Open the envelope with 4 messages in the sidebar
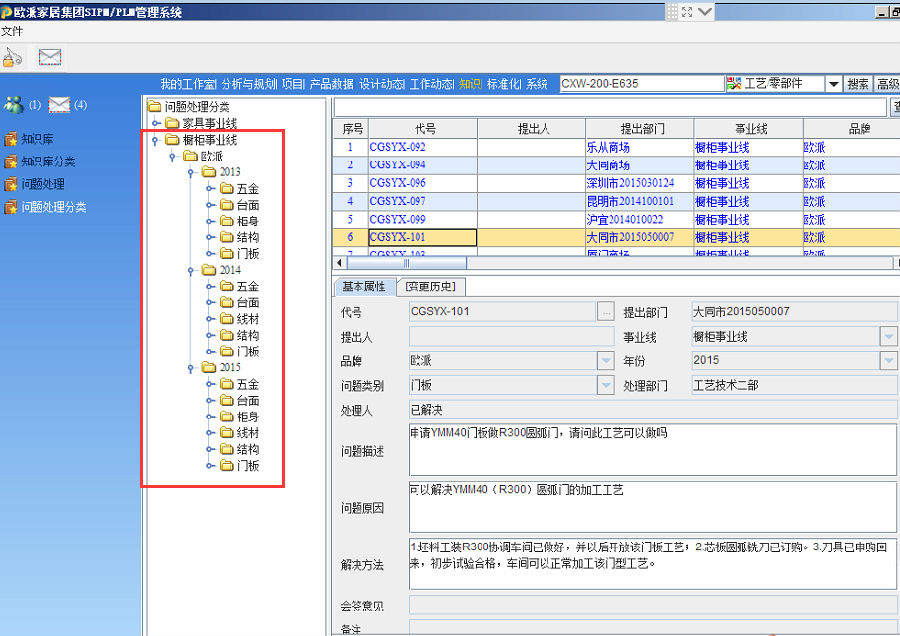 pos(60,105)
